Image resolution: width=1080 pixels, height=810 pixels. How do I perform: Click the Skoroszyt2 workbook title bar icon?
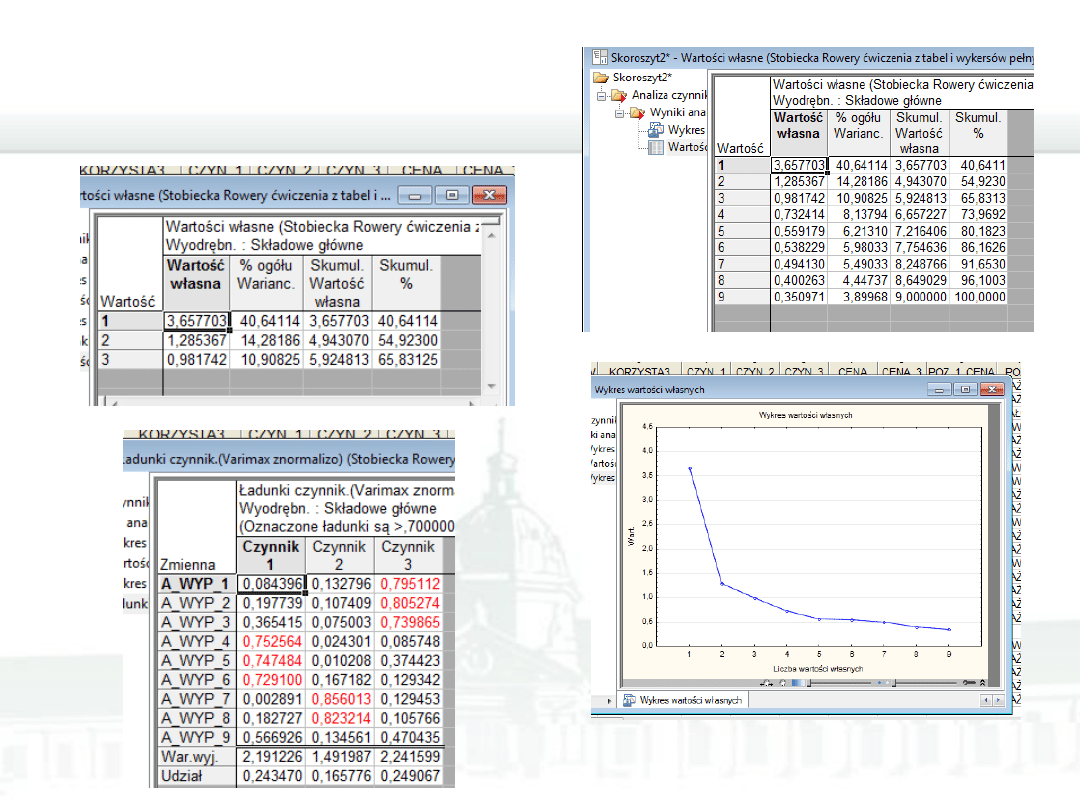tap(601, 58)
